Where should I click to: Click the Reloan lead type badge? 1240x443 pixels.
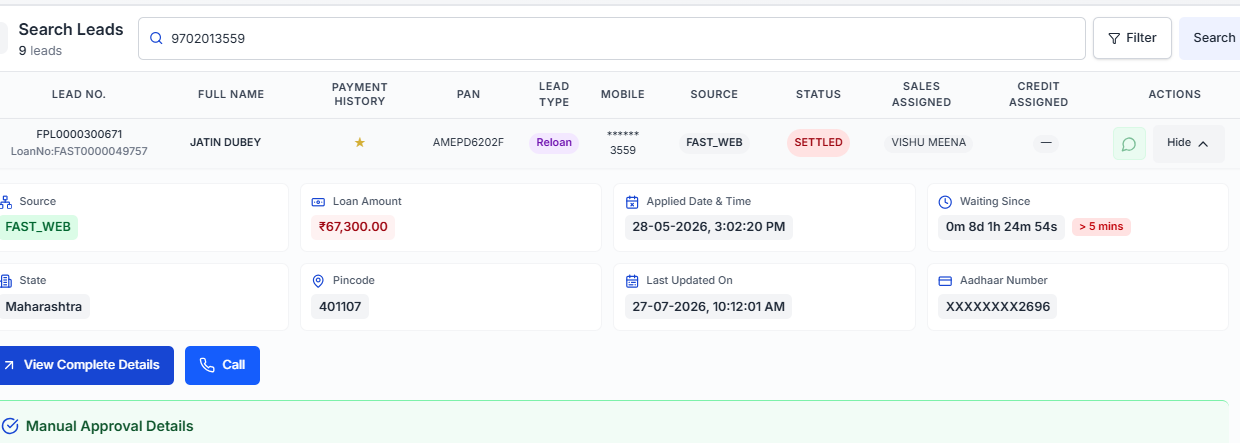tap(554, 142)
